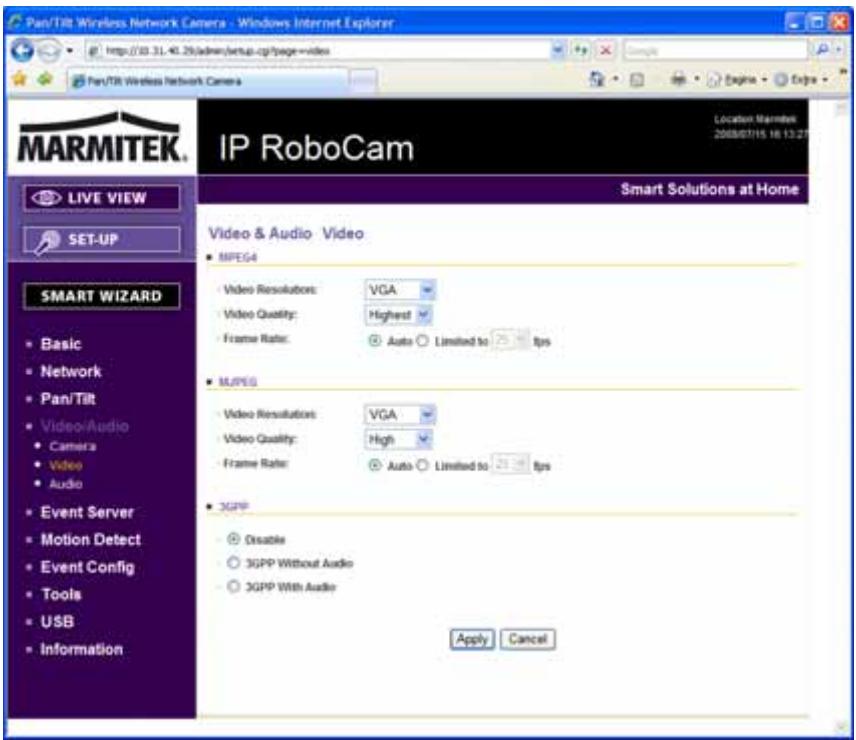Viewport: 856px width, 740px height.
Task: Open MJPEG frame rate fps dropdown
Action: [510, 465]
